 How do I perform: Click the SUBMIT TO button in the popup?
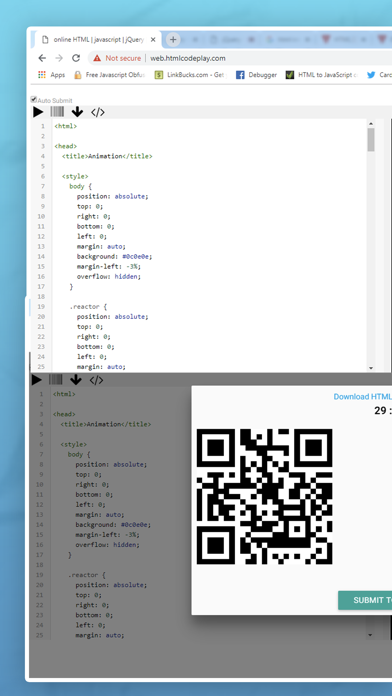click(x=365, y=600)
